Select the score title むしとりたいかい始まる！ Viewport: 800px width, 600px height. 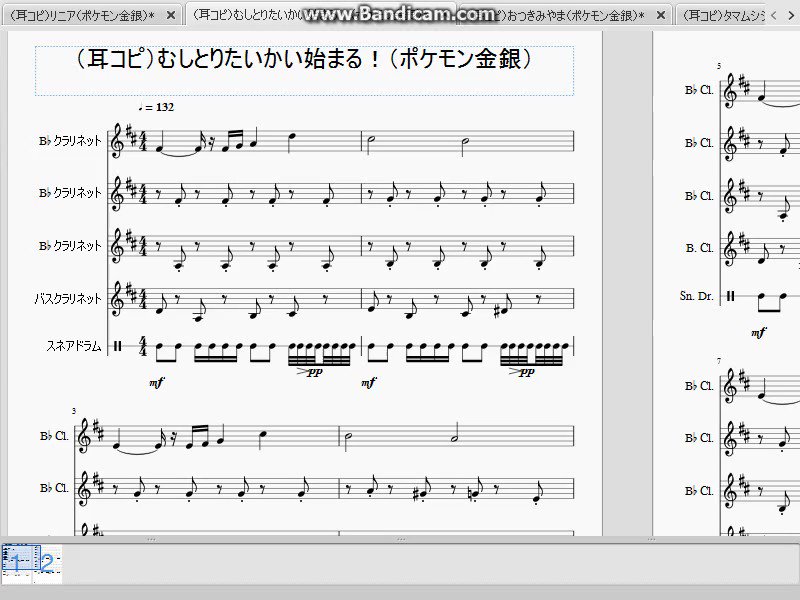tap(304, 59)
